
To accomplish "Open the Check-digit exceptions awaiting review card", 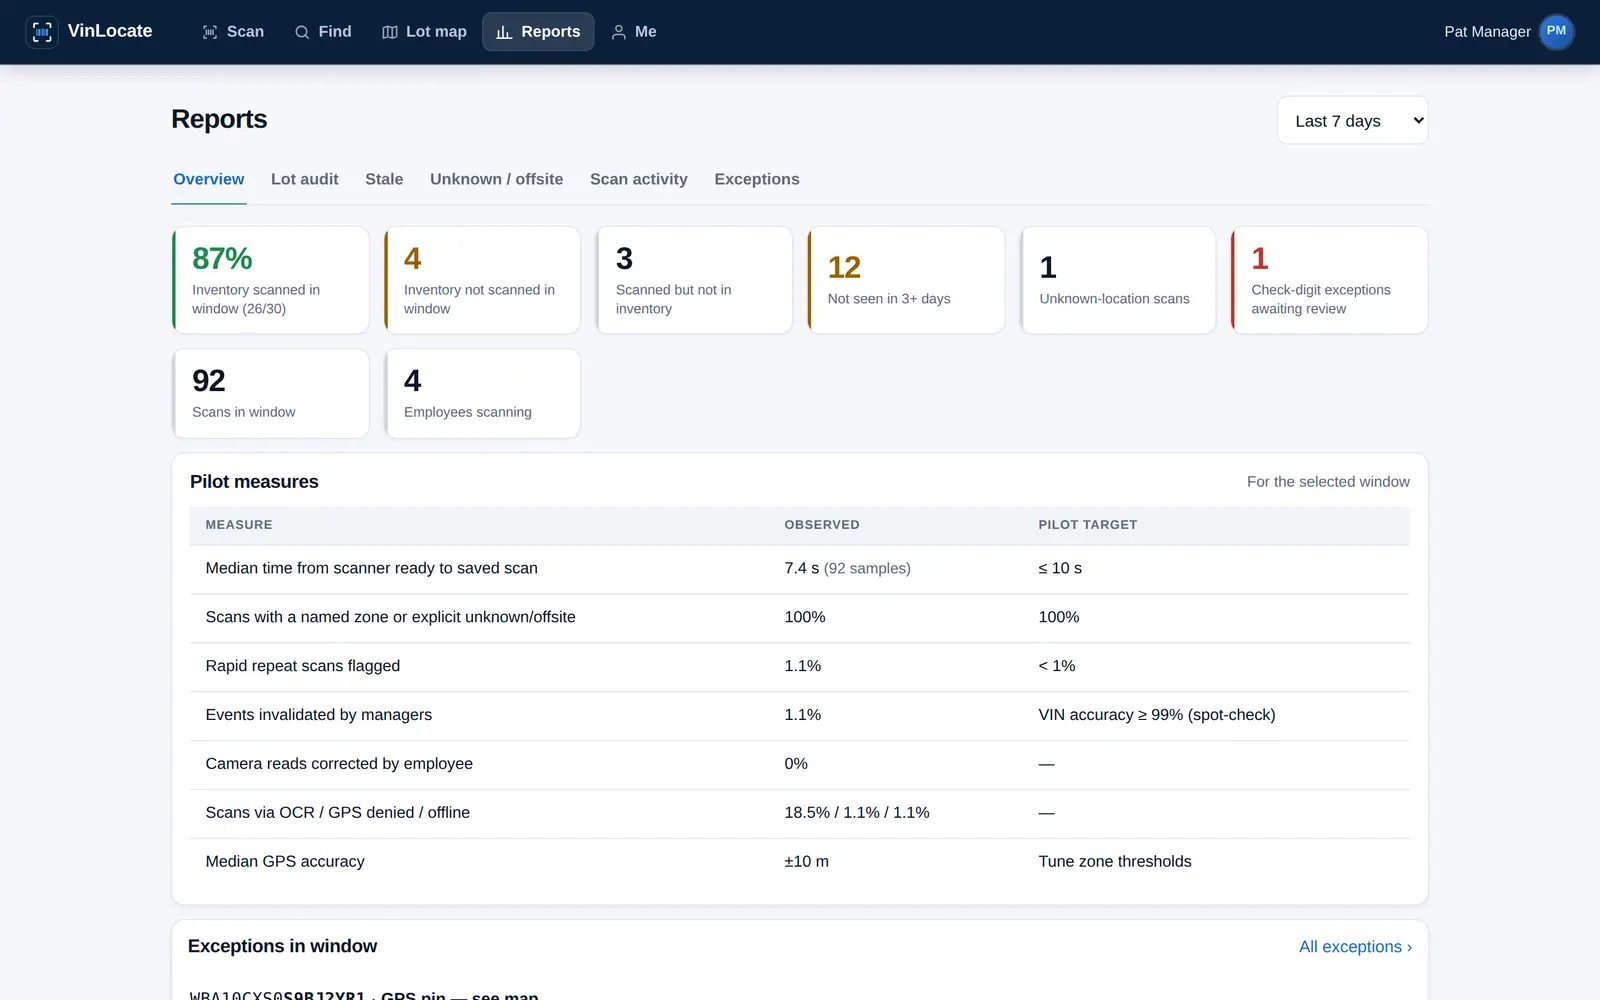I will point(1330,280).
